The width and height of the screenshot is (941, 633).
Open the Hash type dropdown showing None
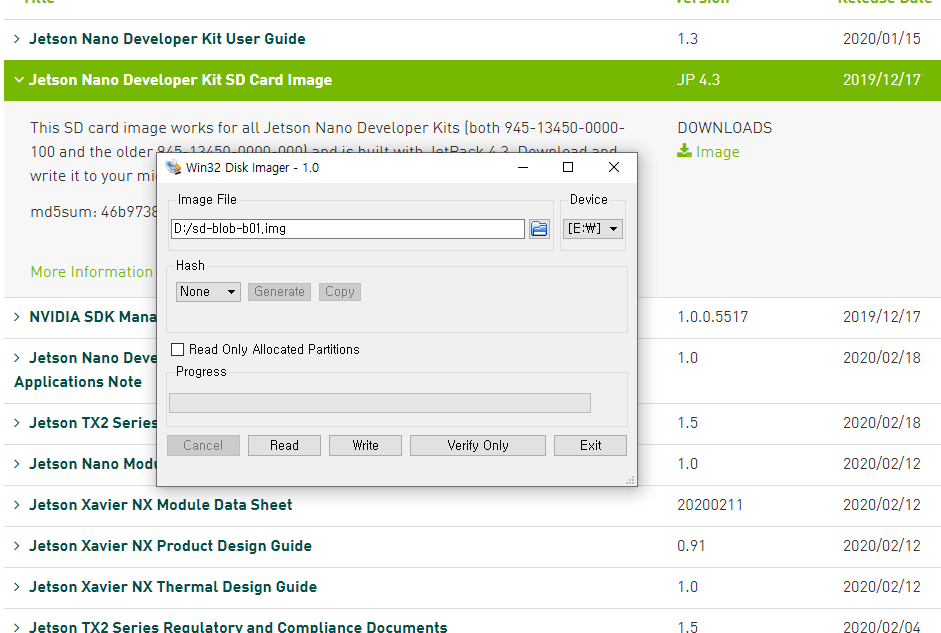[208, 292]
